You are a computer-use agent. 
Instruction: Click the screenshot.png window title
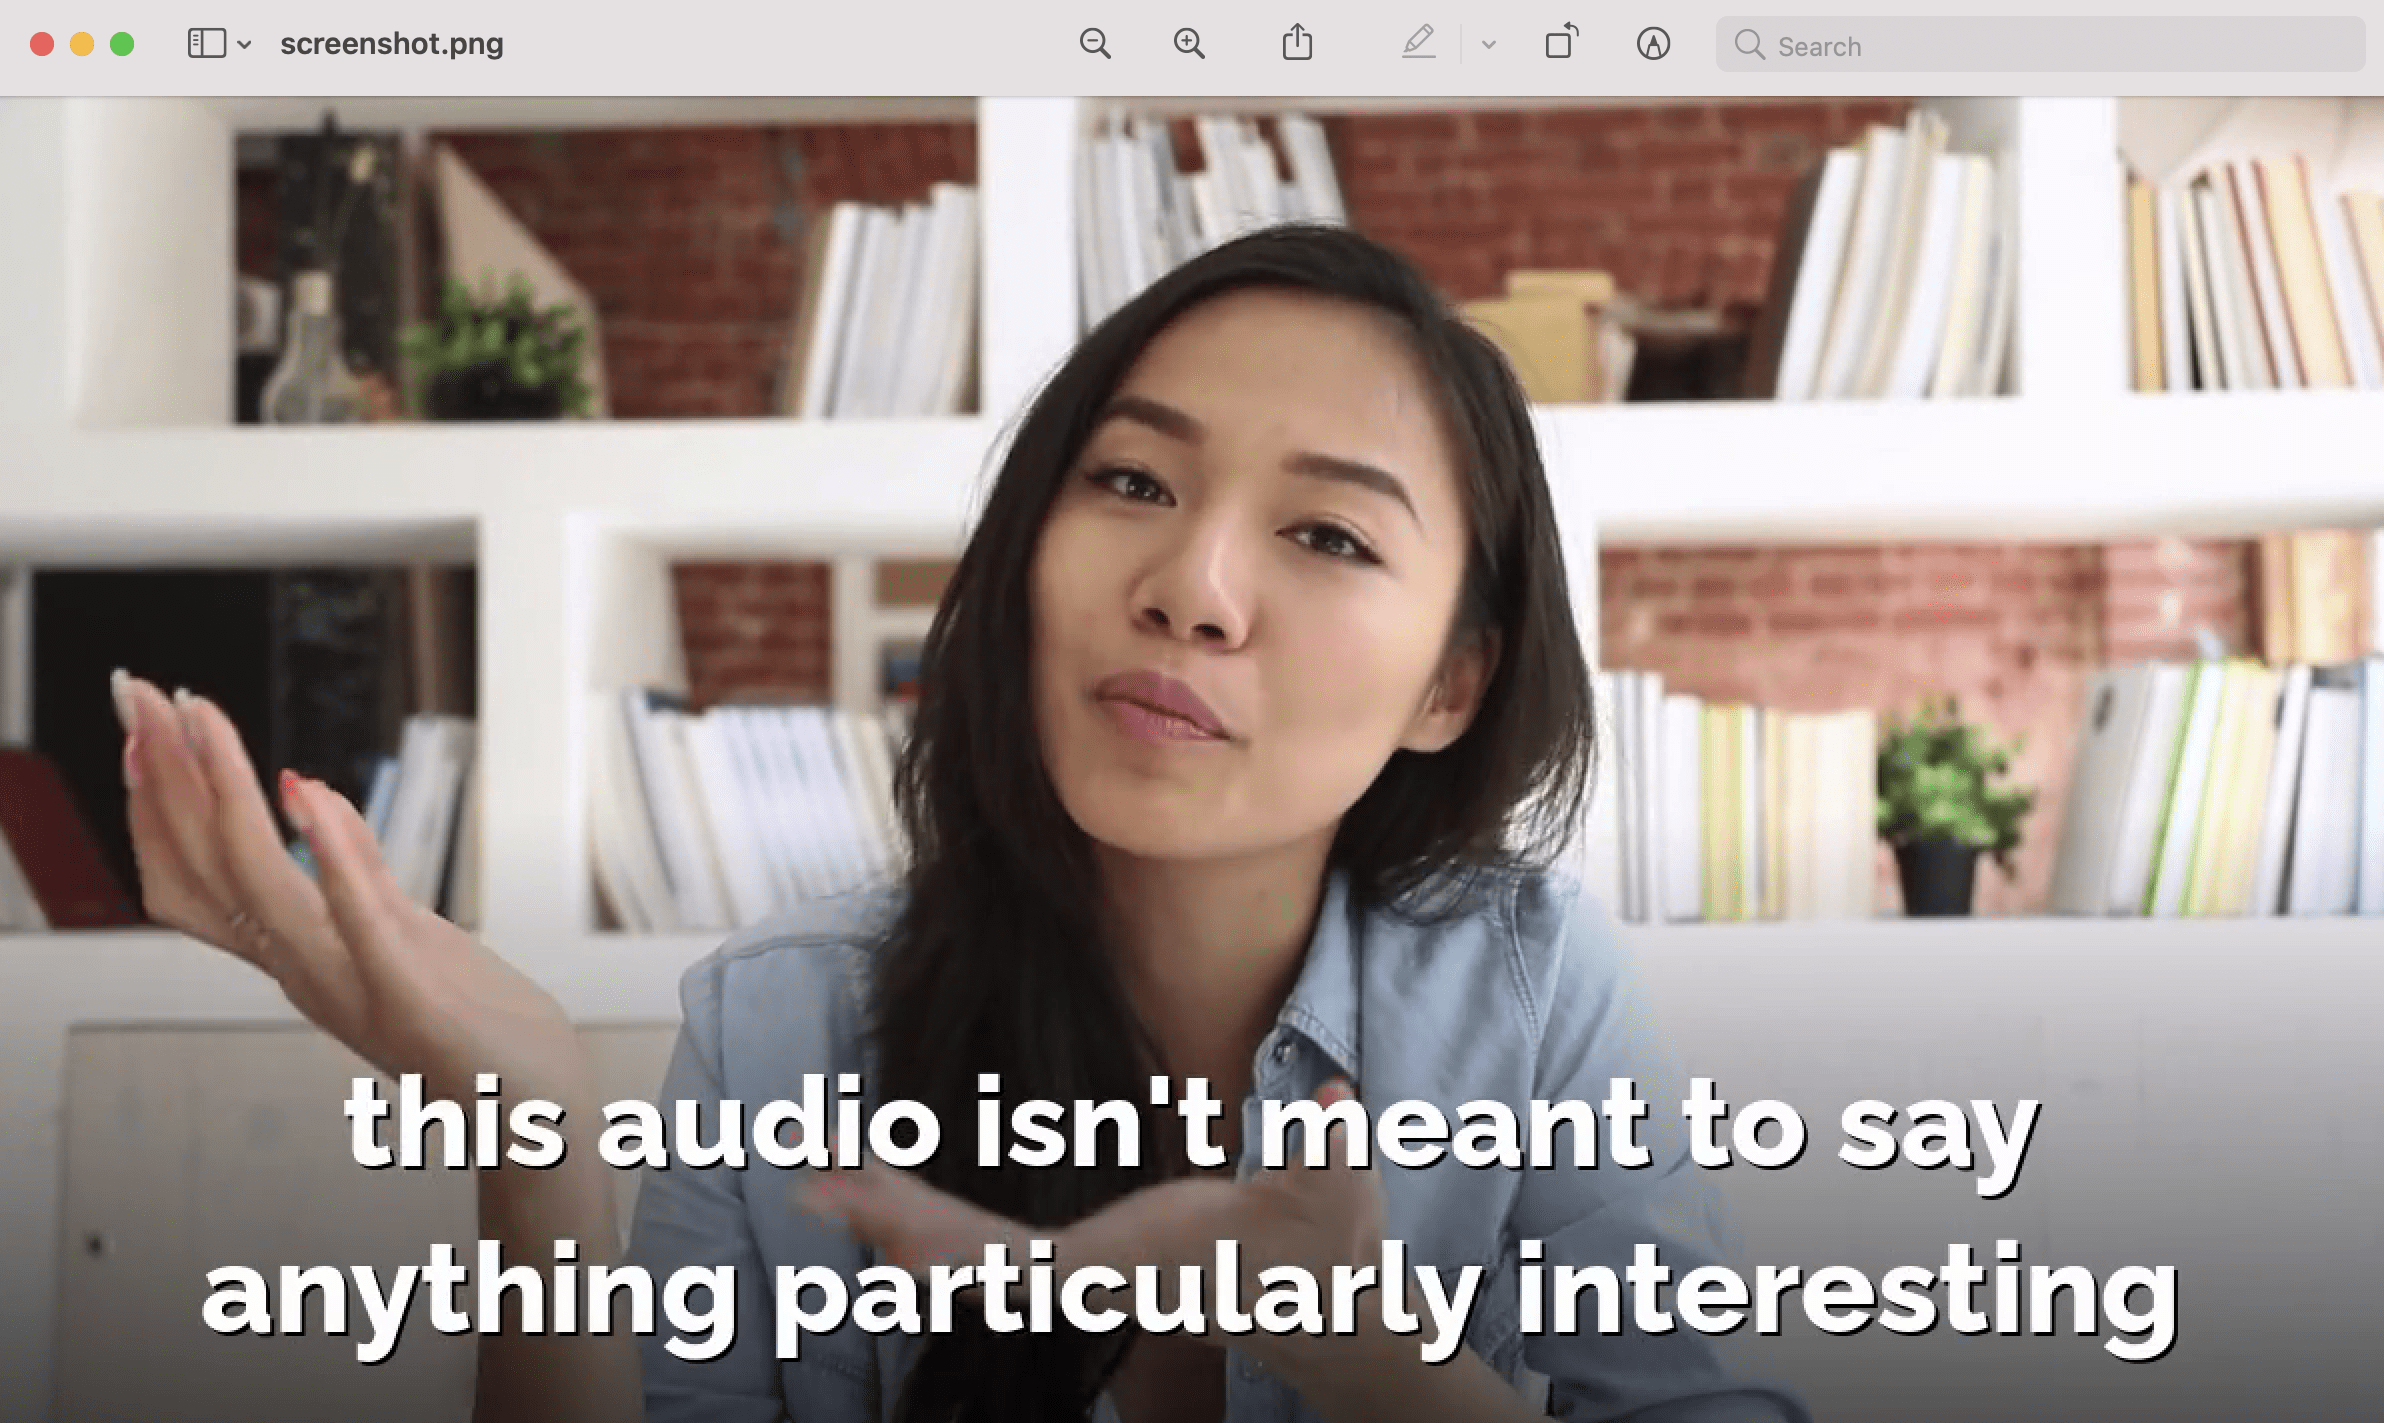tap(391, 44)
